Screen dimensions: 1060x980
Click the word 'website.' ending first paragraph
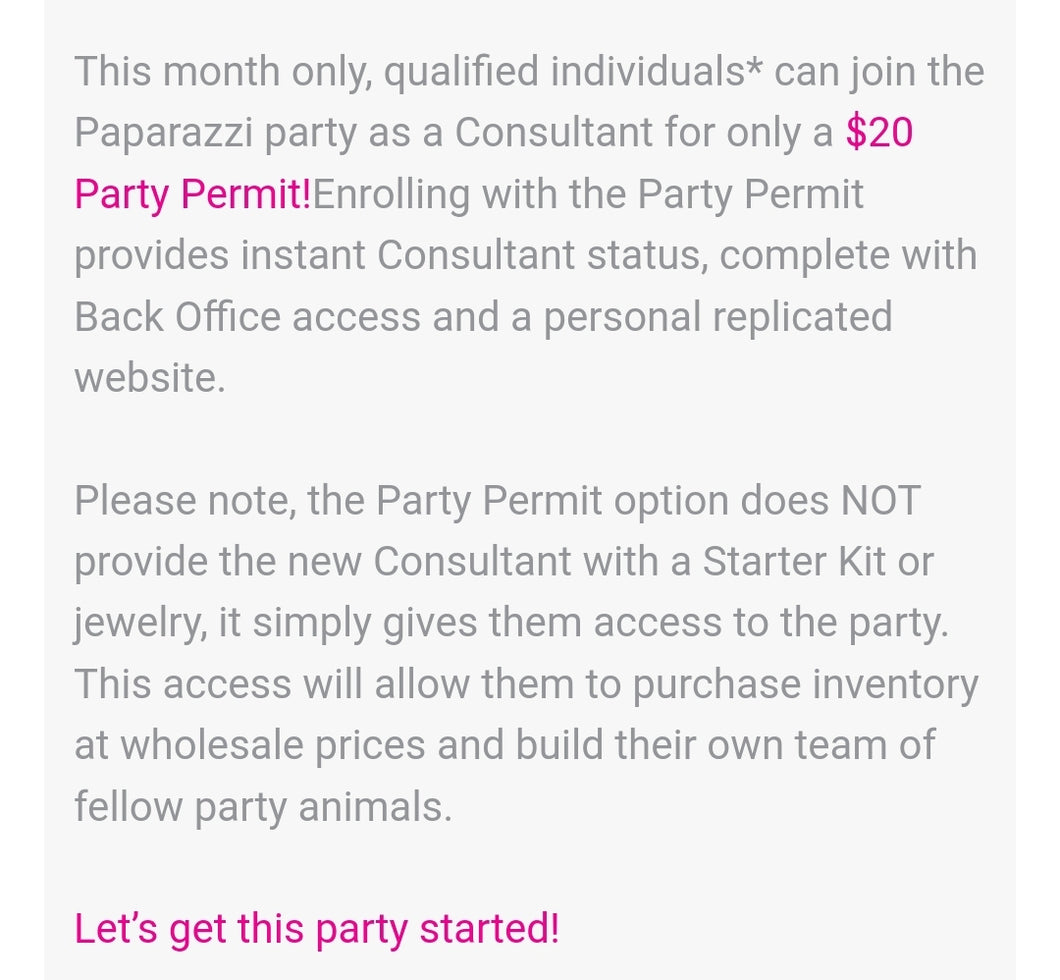point(150,378)
